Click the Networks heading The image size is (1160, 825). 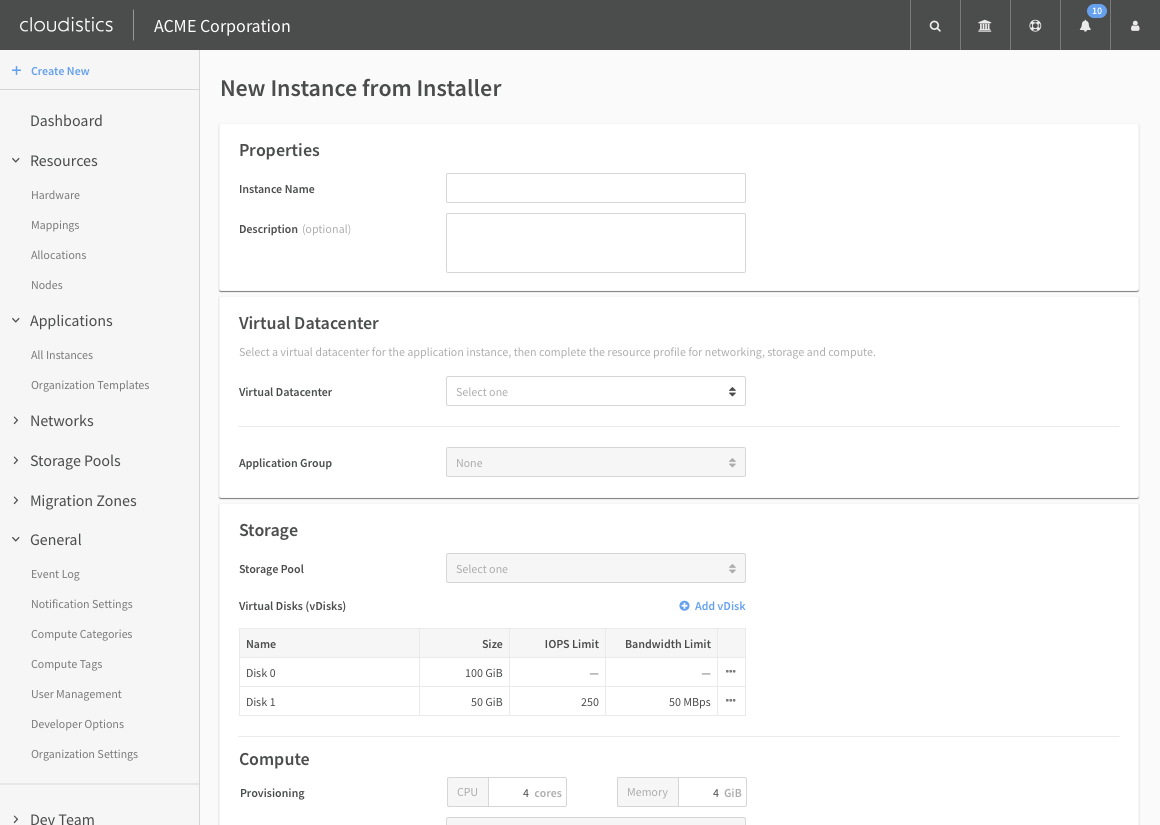pyautogui.click(x=61, y=420)
